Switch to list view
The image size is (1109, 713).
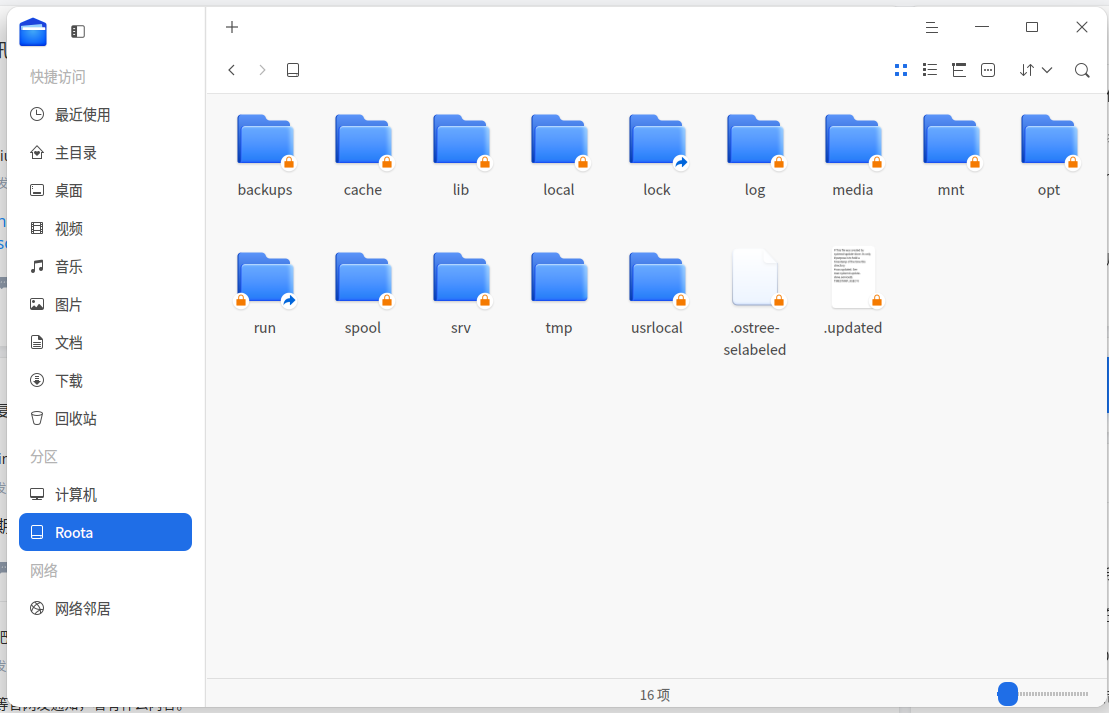(930, 70)
